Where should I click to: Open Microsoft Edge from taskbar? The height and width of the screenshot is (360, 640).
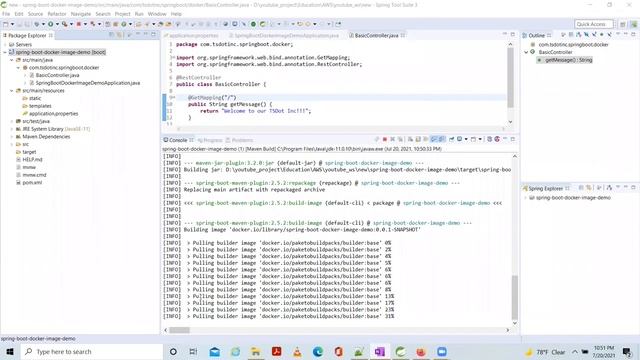(318, 351)
